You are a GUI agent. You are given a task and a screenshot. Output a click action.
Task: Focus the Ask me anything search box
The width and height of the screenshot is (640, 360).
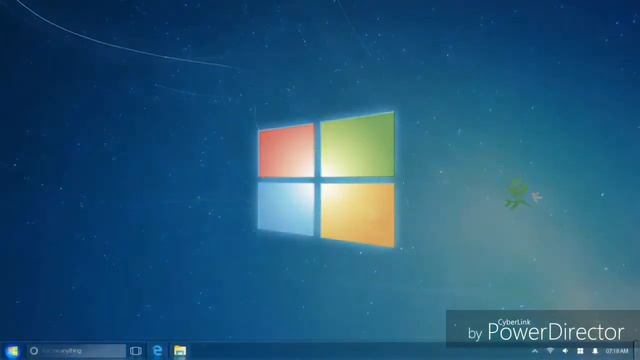(77, 351)
